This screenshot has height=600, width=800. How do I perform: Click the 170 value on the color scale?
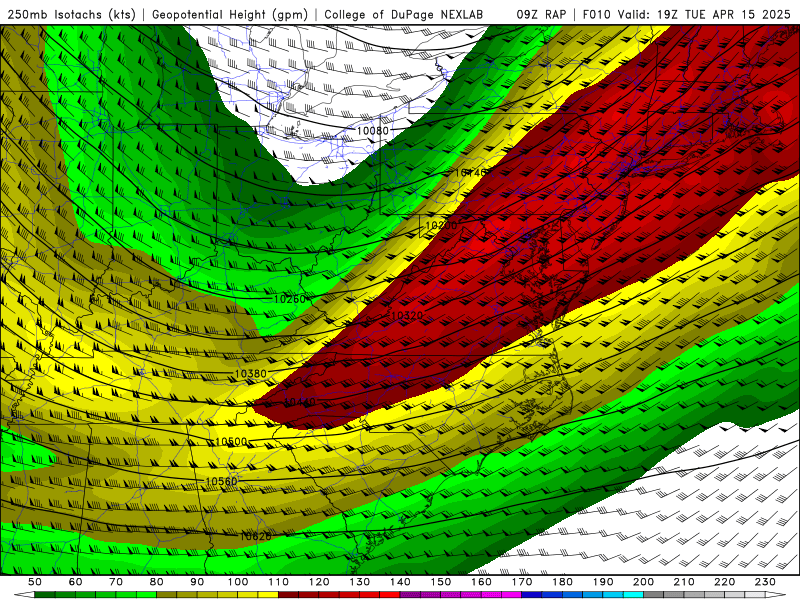pos(521,582)
